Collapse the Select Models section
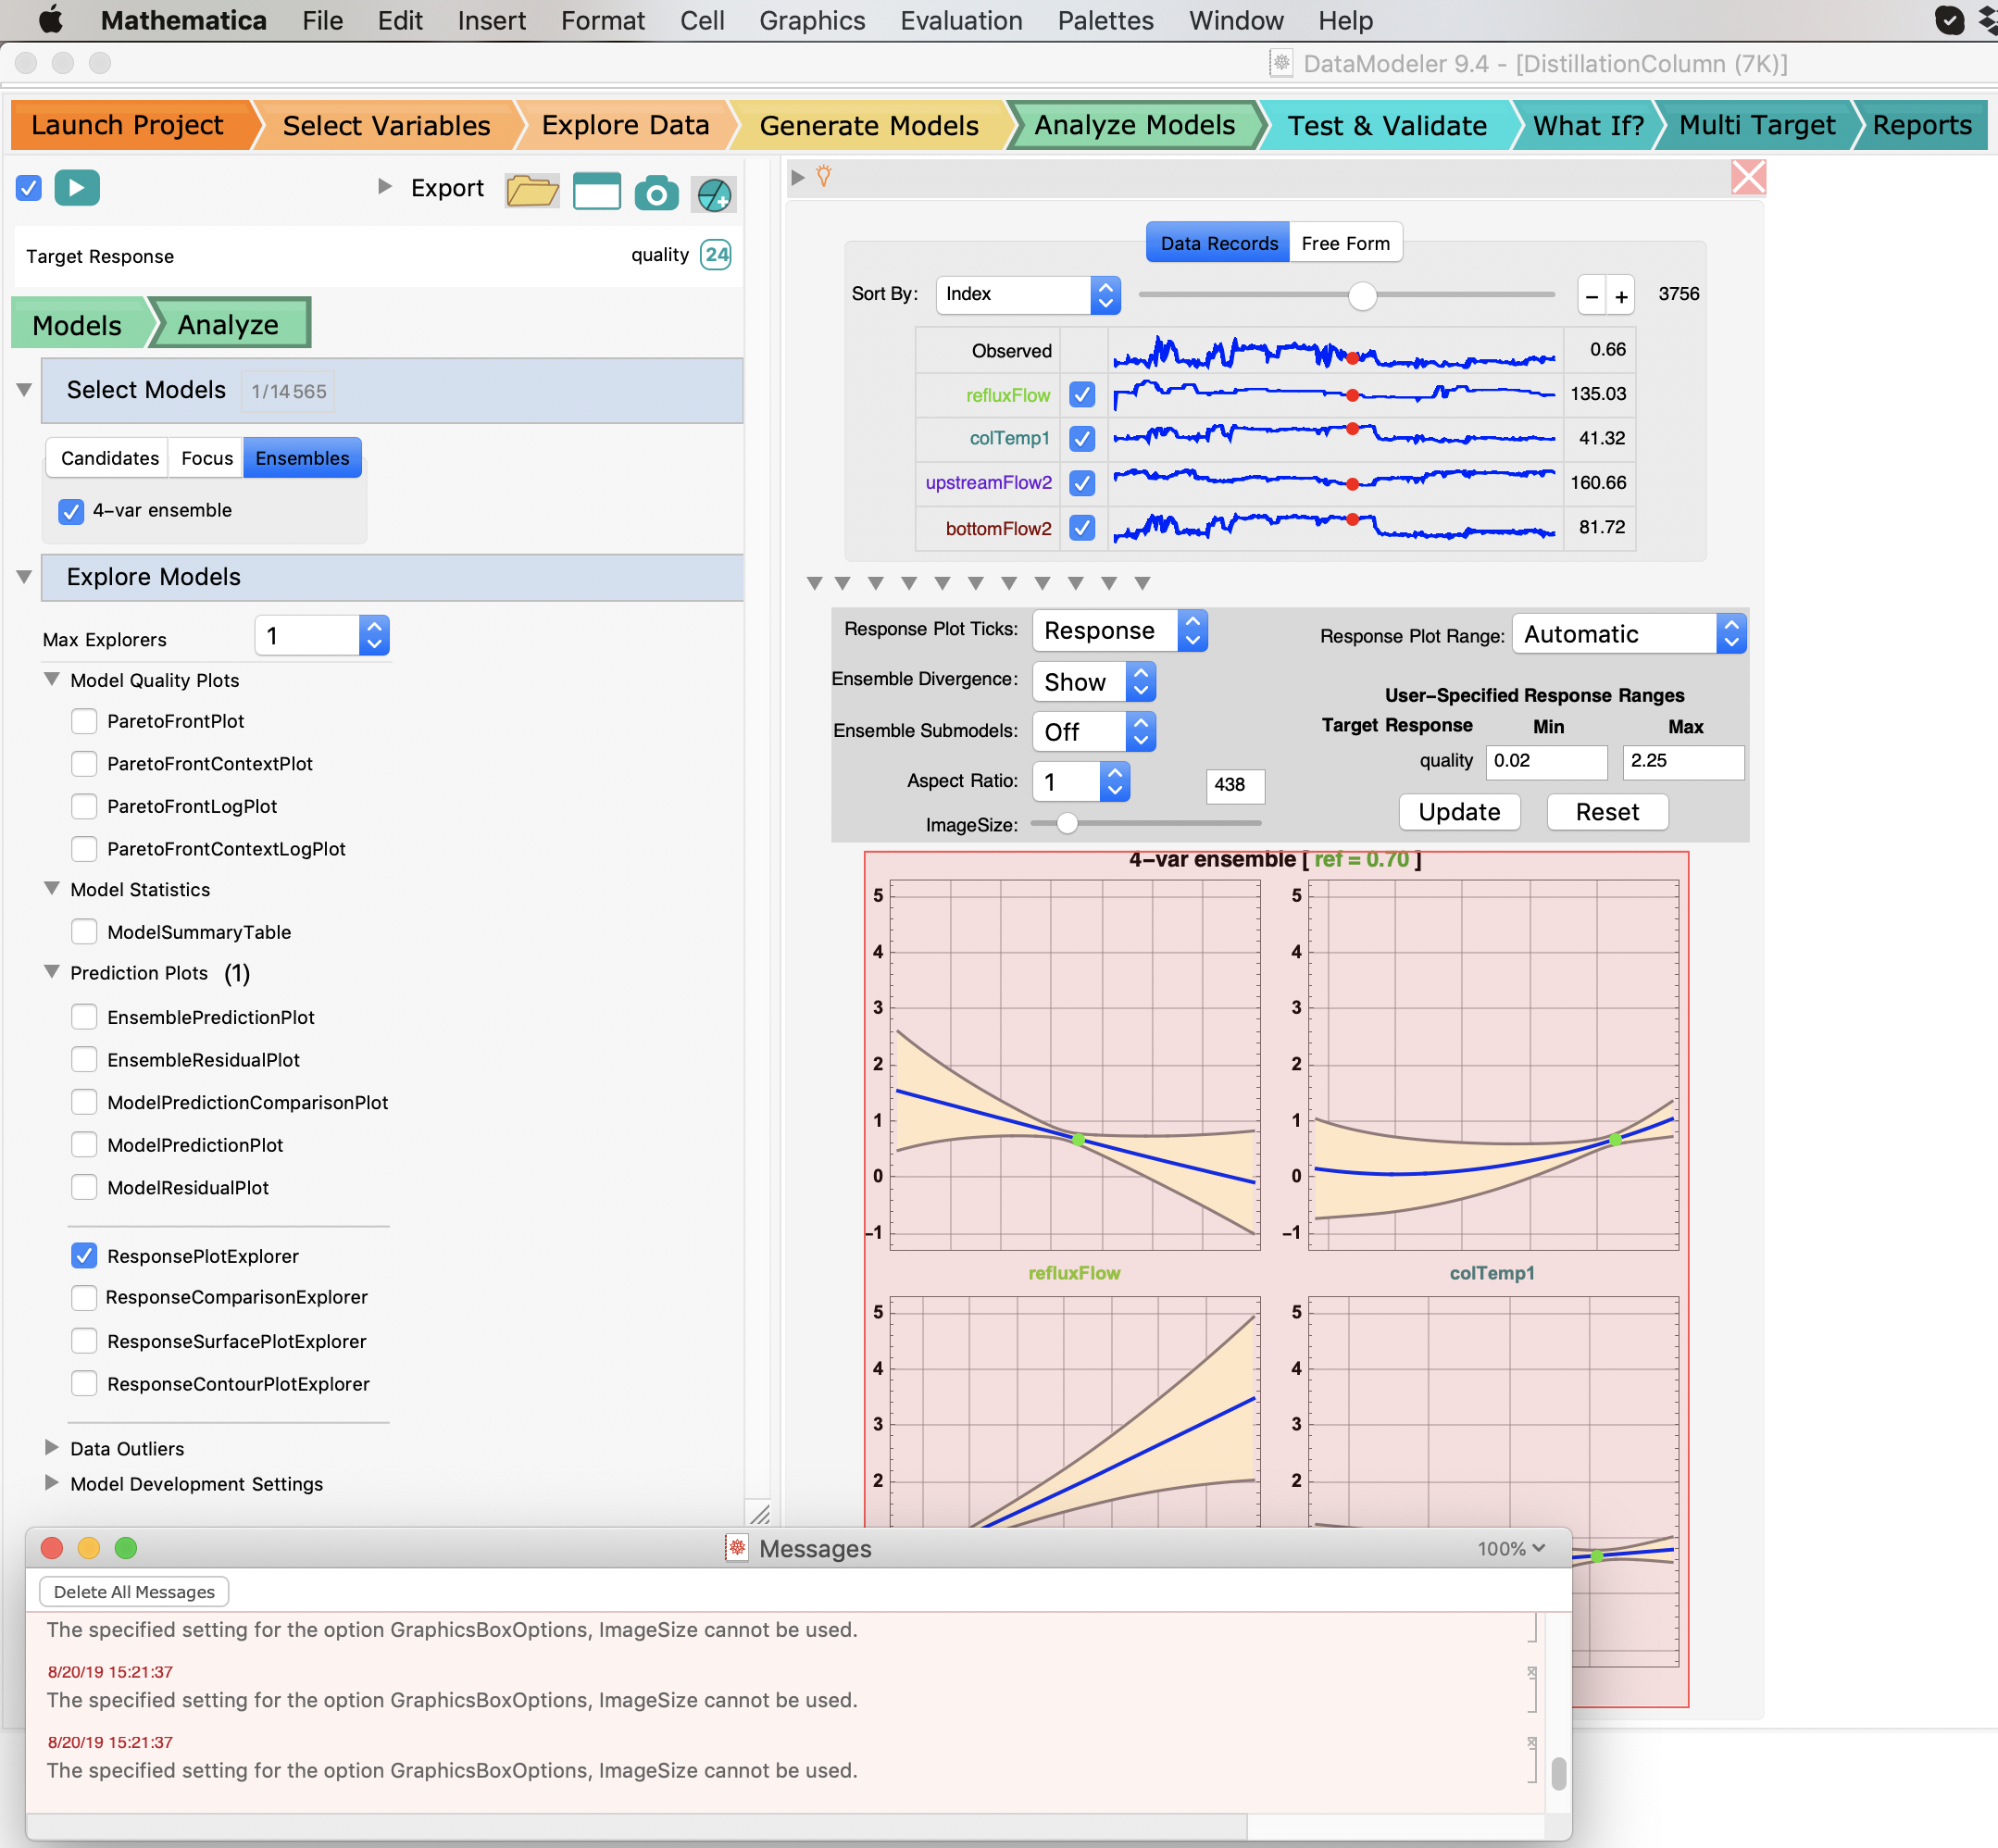Screen dimensions: 1998x1848 pyautogui.click(x=25, y=390)
